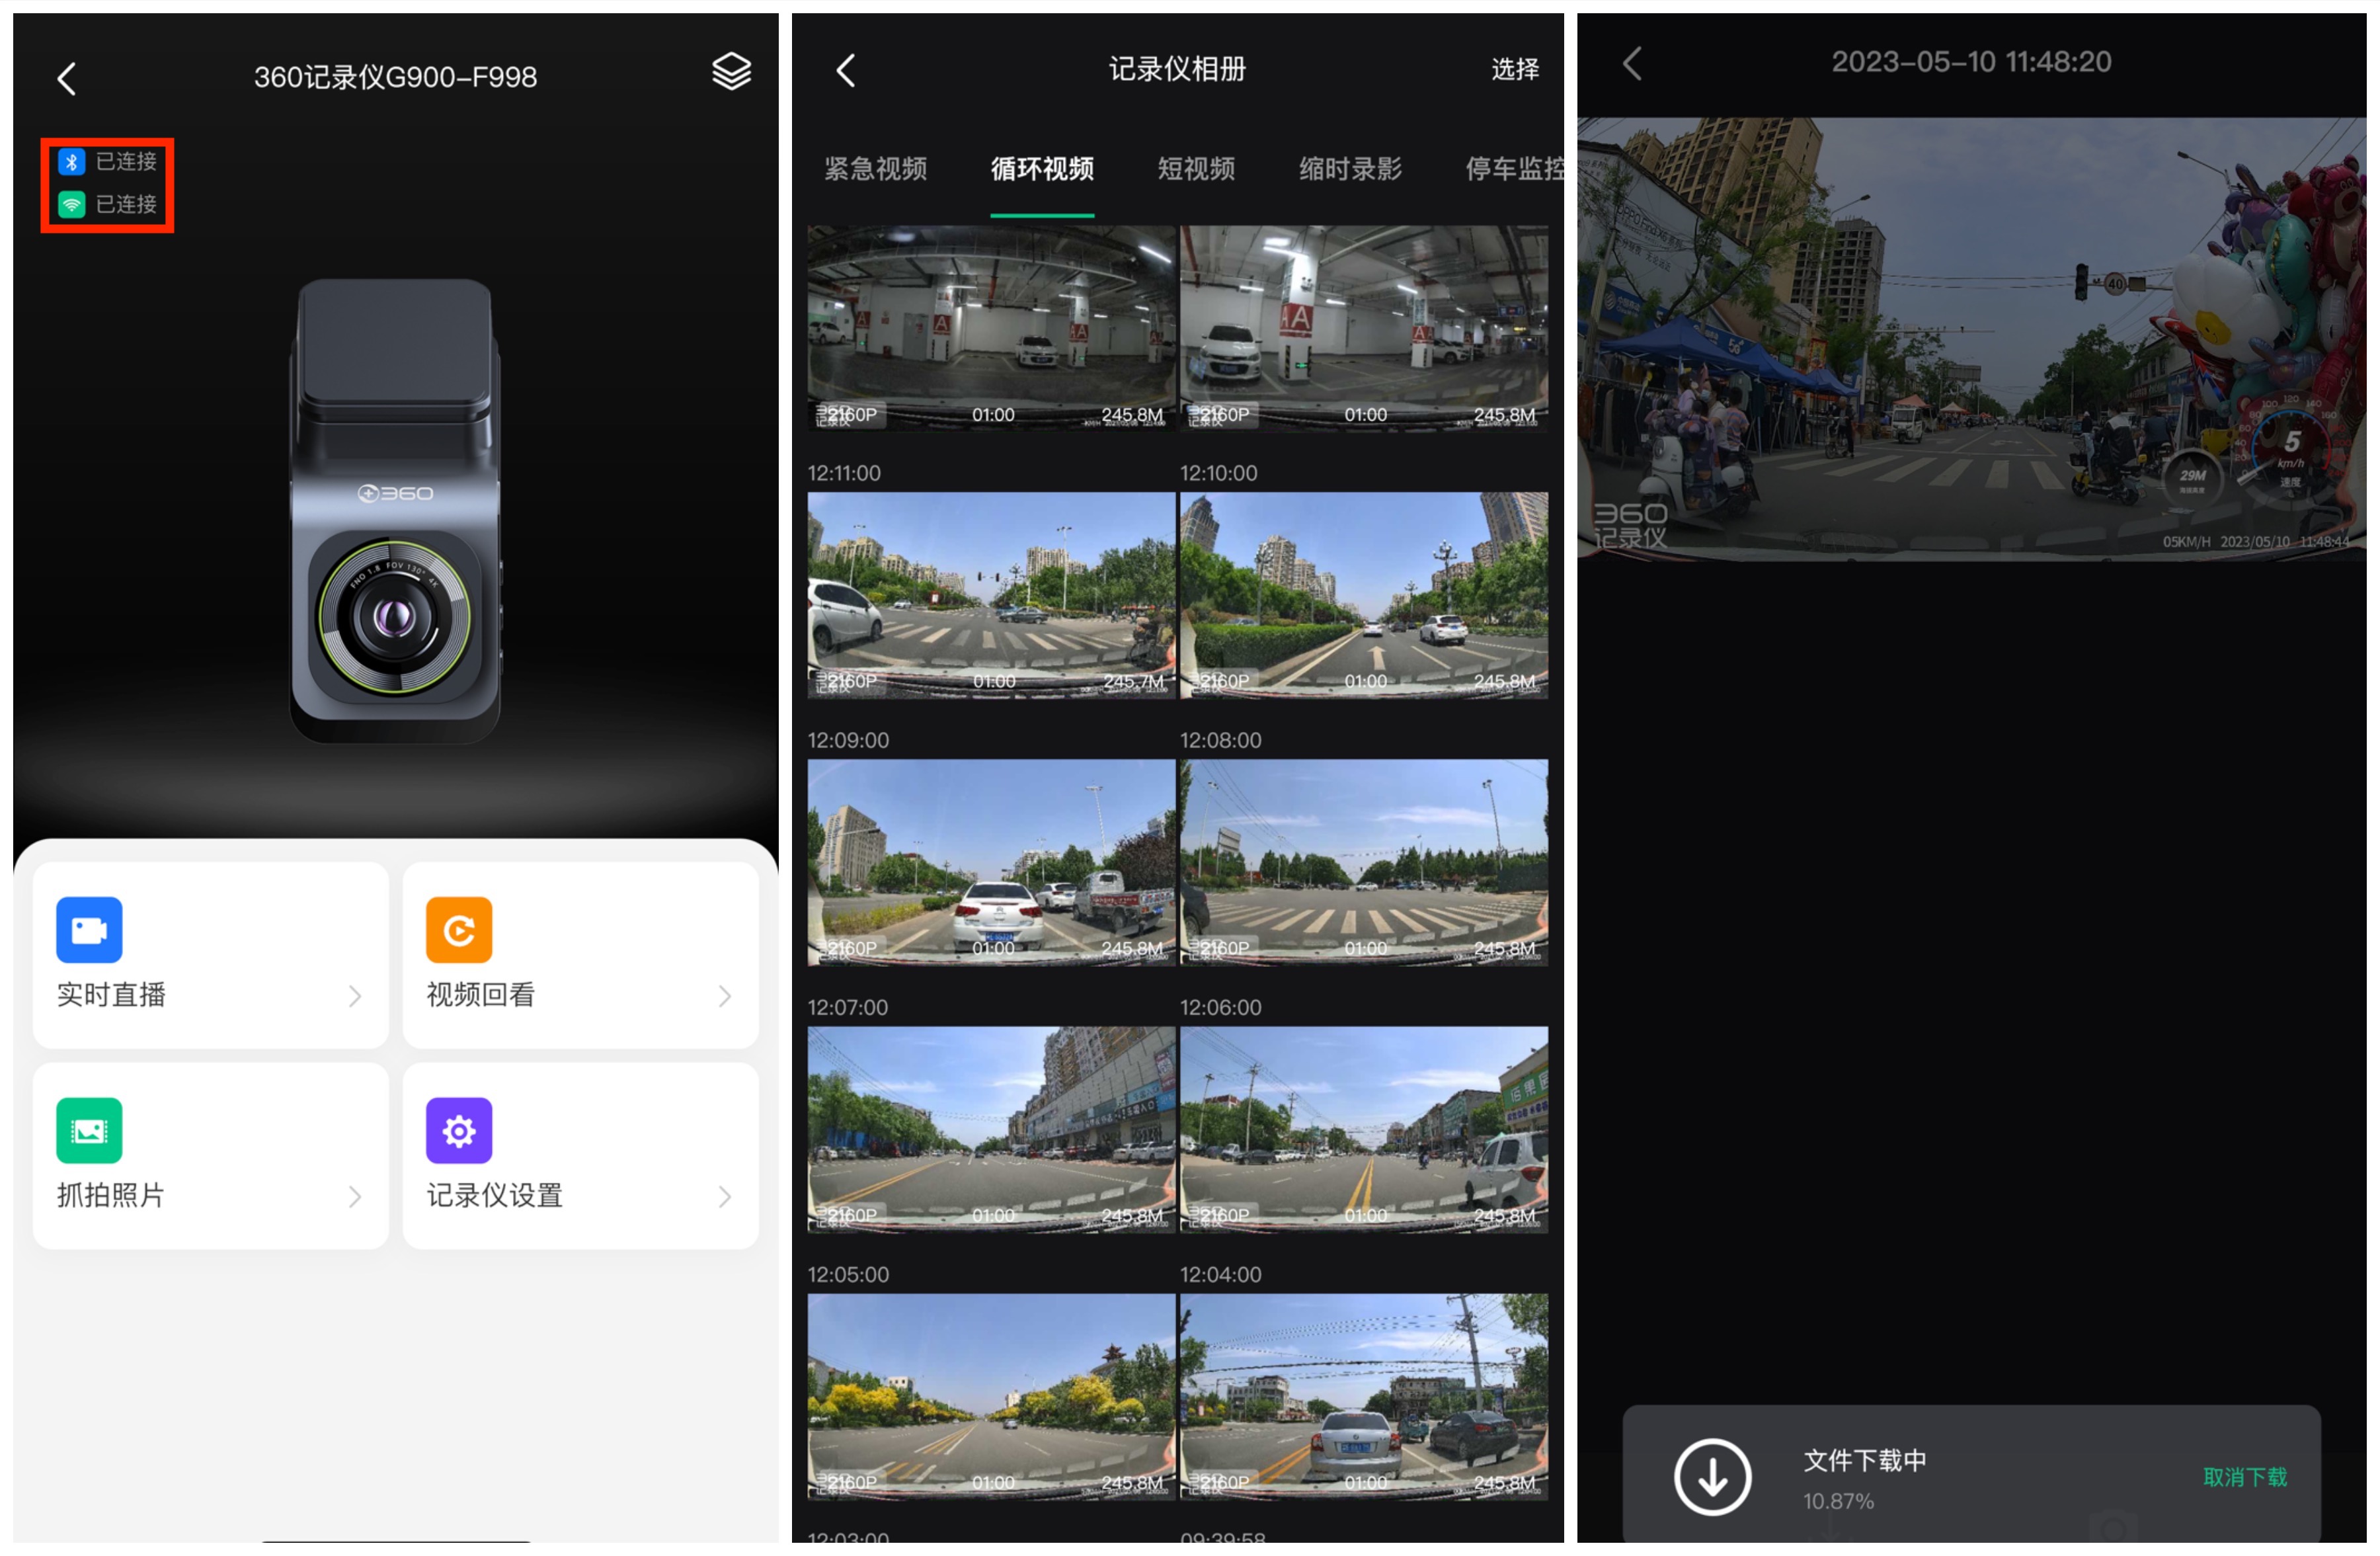2380x1556 pixels.
Task: Tap the green Wi-Fi connected icon
Action: click(72, 205)
